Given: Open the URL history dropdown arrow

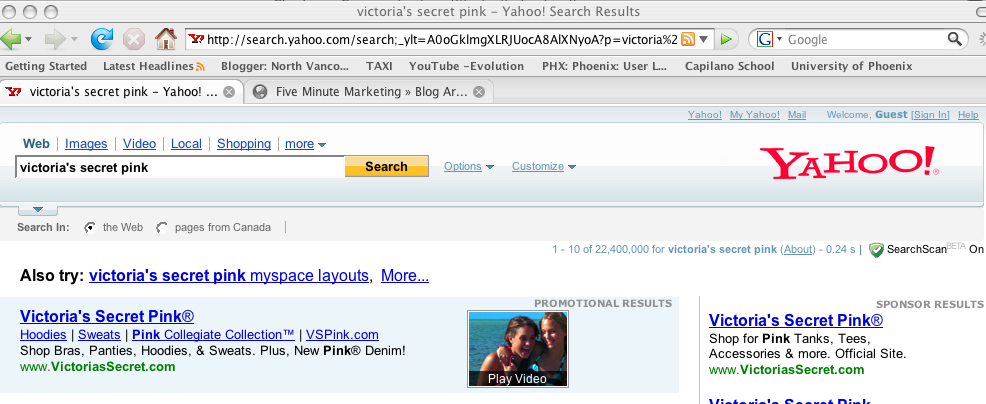Looking at the screenshot, I should coord(705,39).
